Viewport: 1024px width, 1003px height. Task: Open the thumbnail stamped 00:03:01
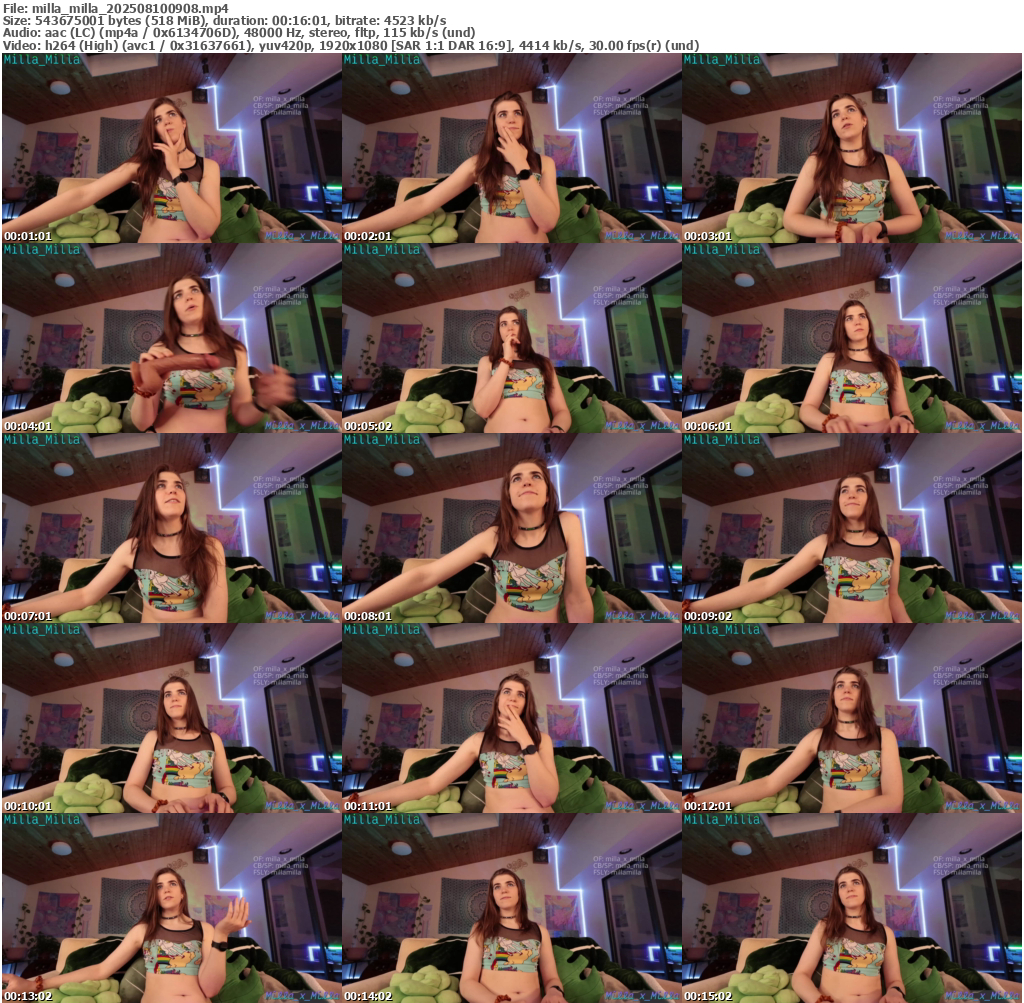point(852,148)
